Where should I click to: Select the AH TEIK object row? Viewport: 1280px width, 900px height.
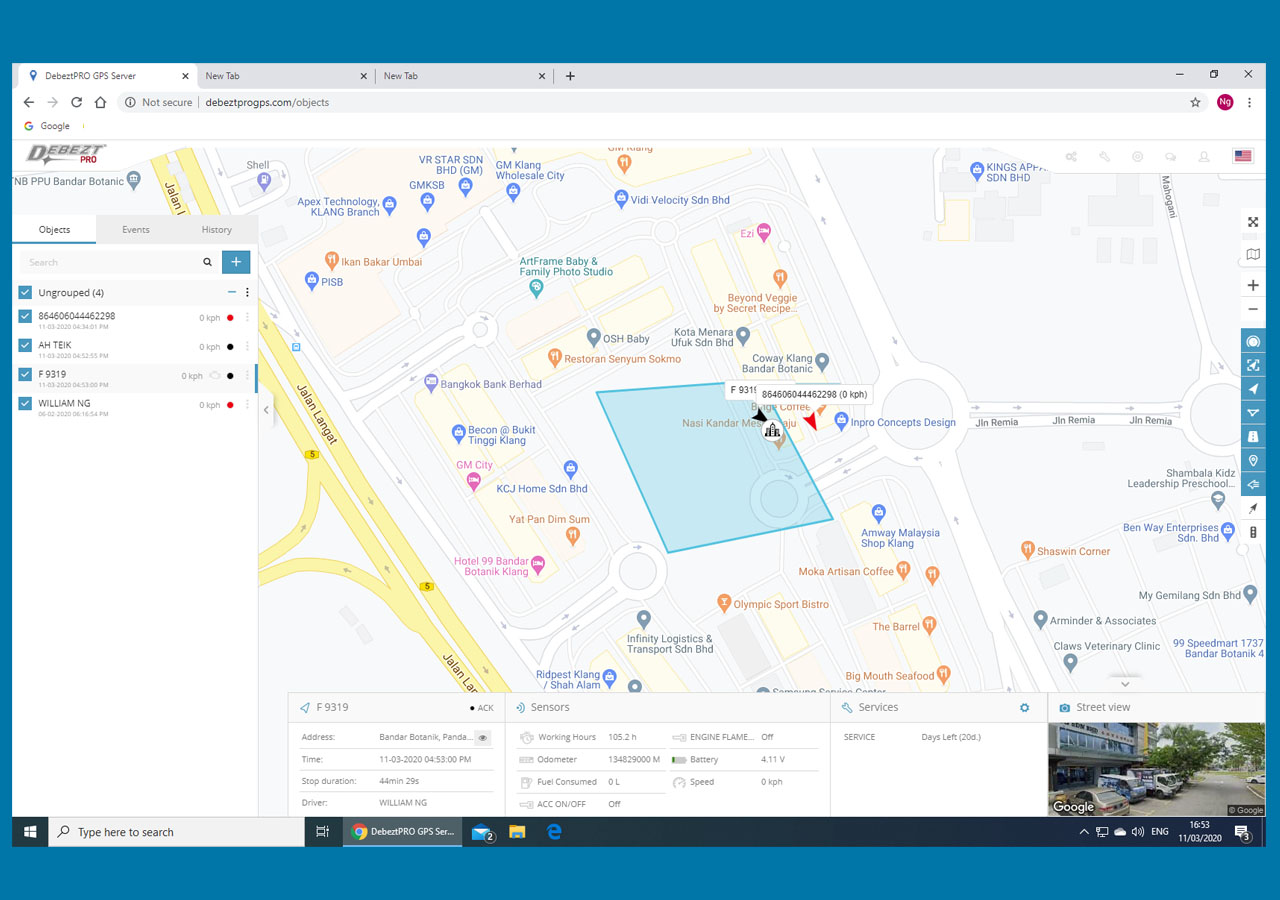(x=135, y=349)
